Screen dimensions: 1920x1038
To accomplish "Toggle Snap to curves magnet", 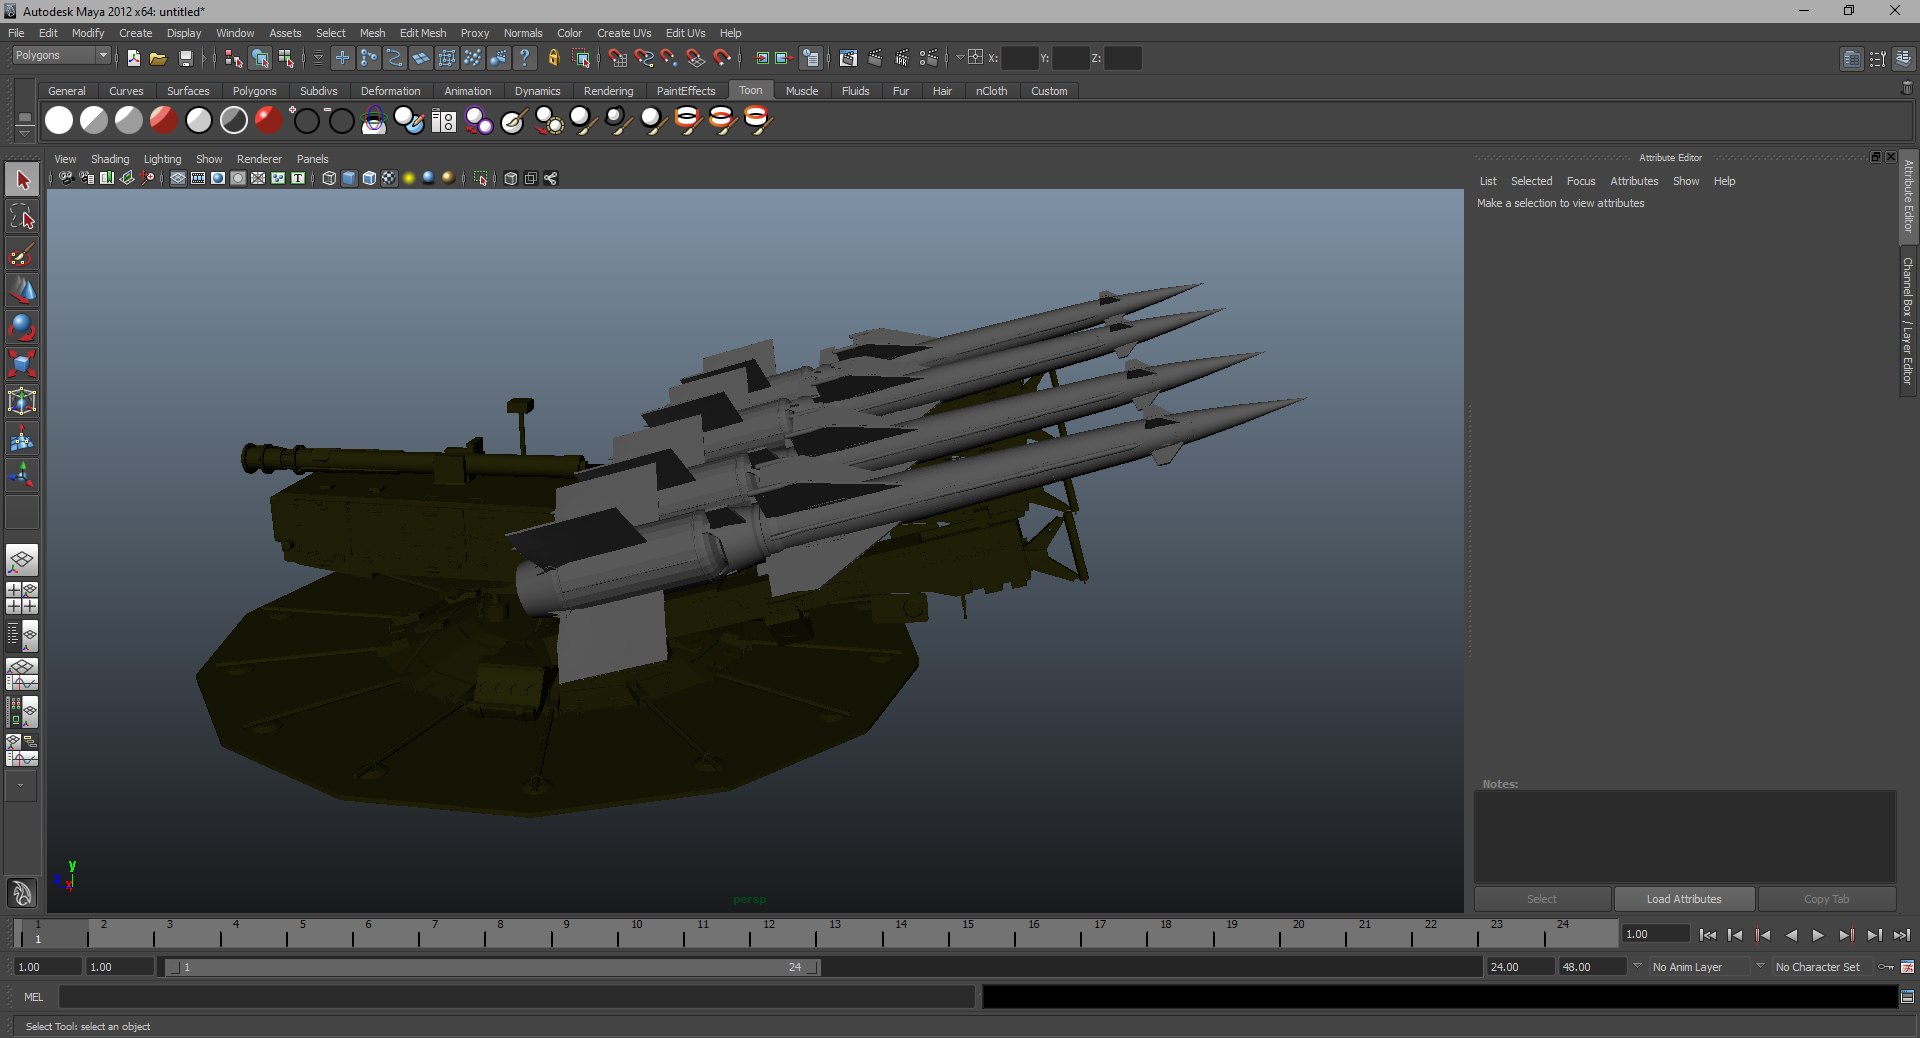I will 643,59.
